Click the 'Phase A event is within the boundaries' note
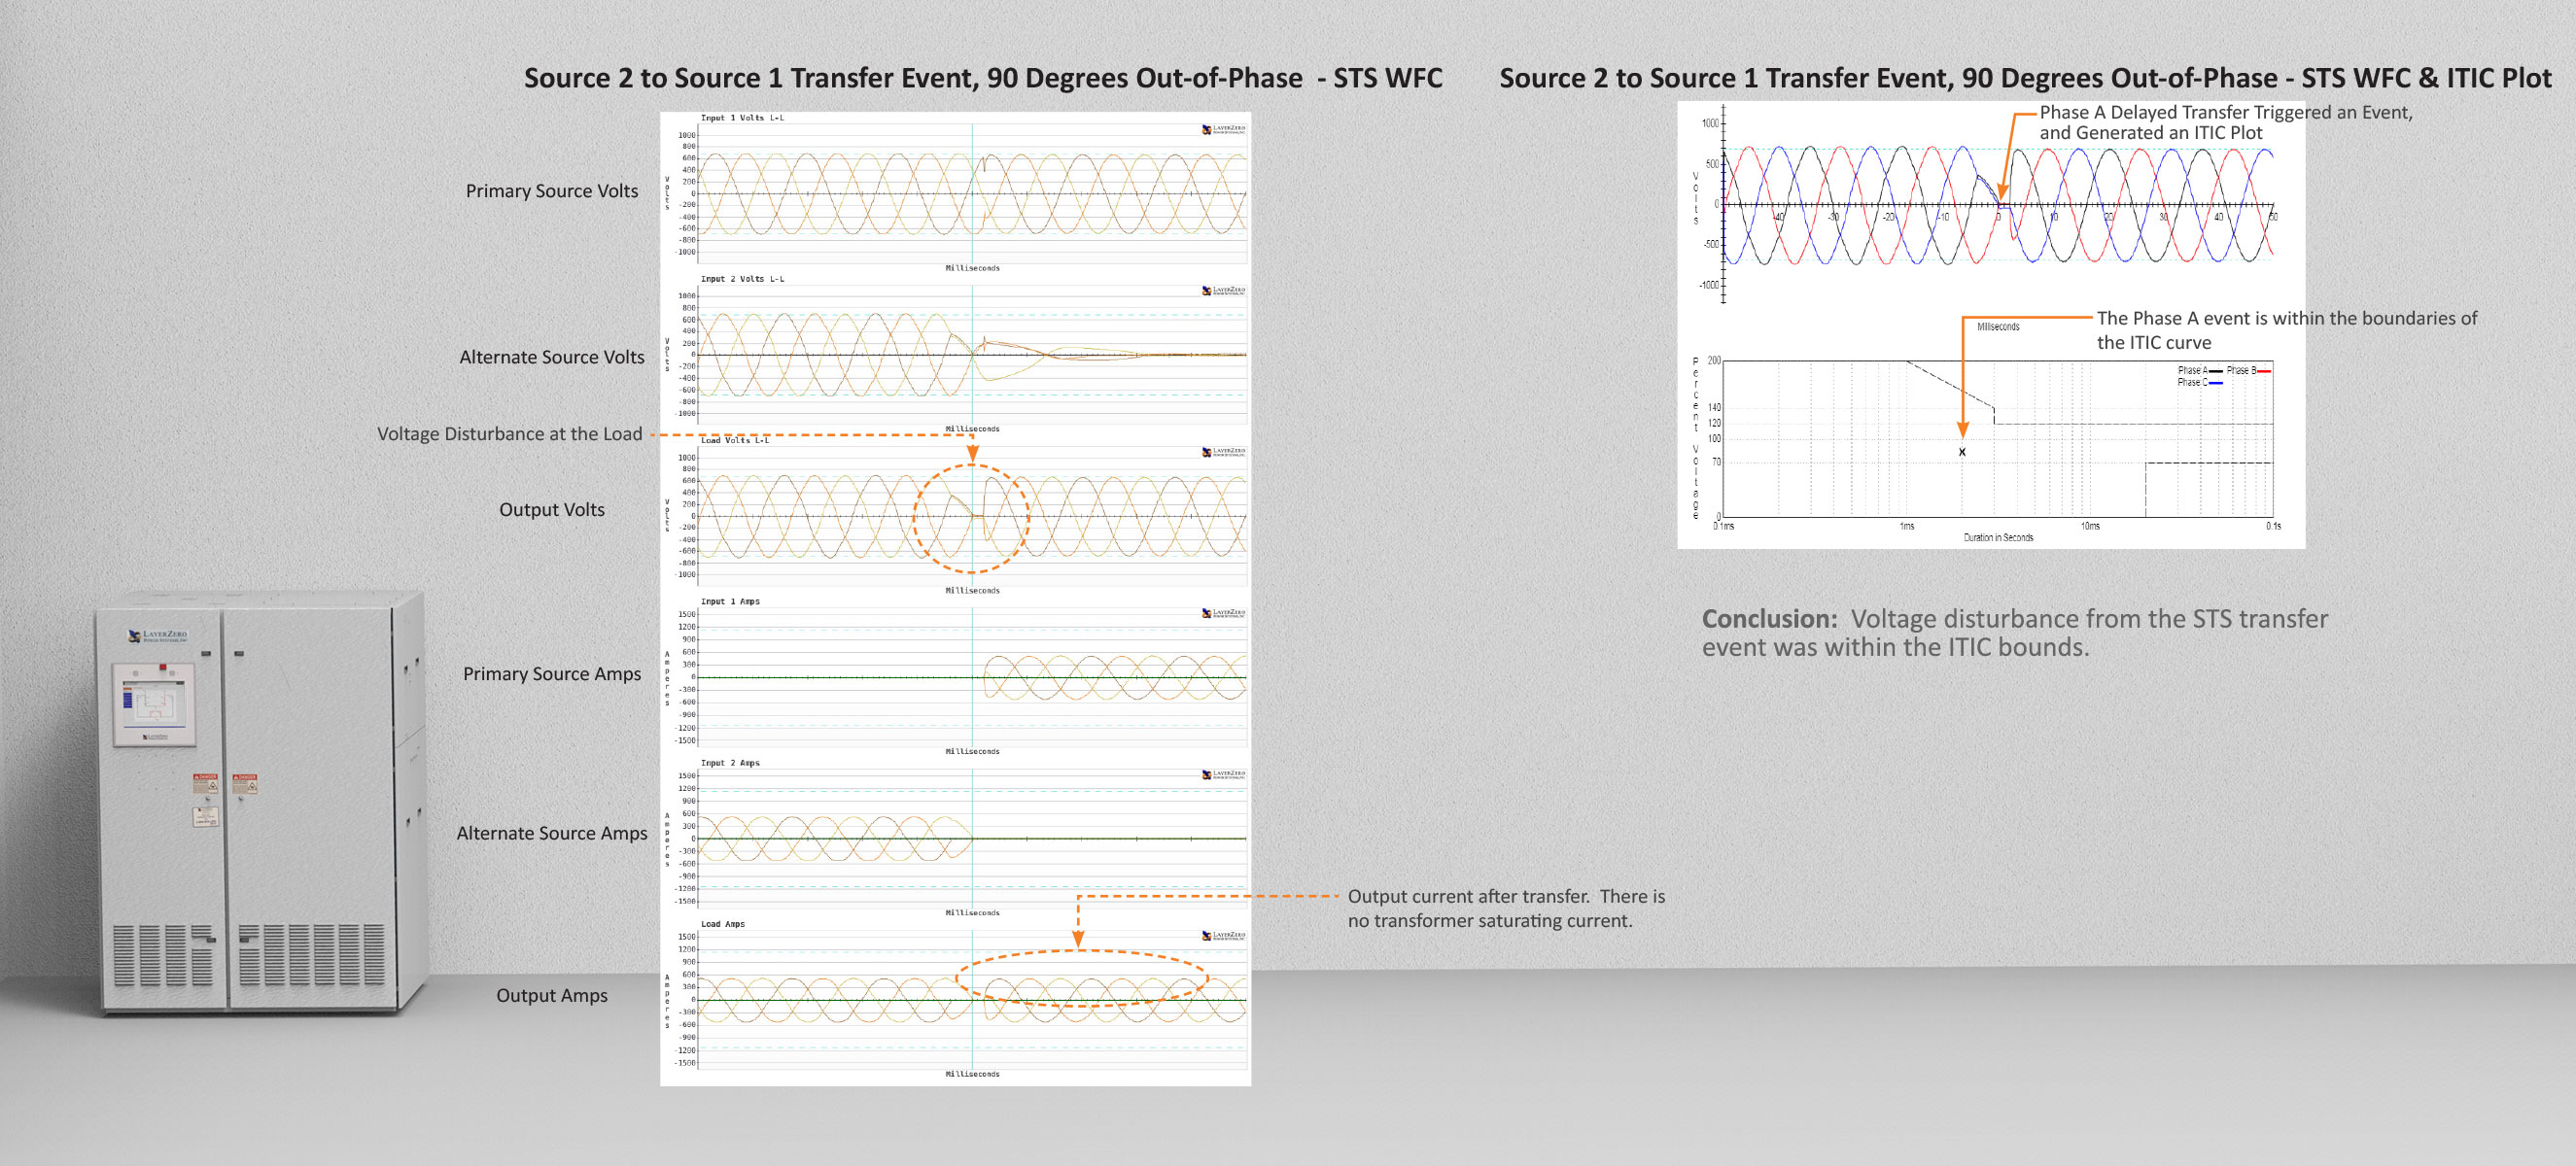 (x=2287, y=330)
